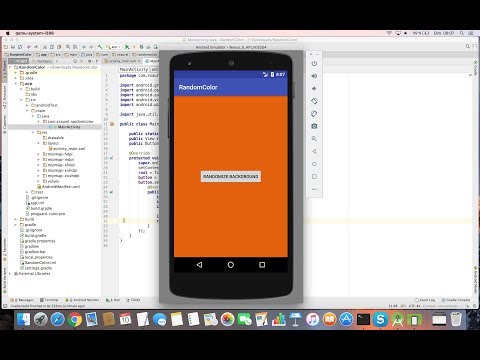Click the Find magnifier toolbar icon
The height and width of the screenshot is (360, 480).
pos(68,47)
